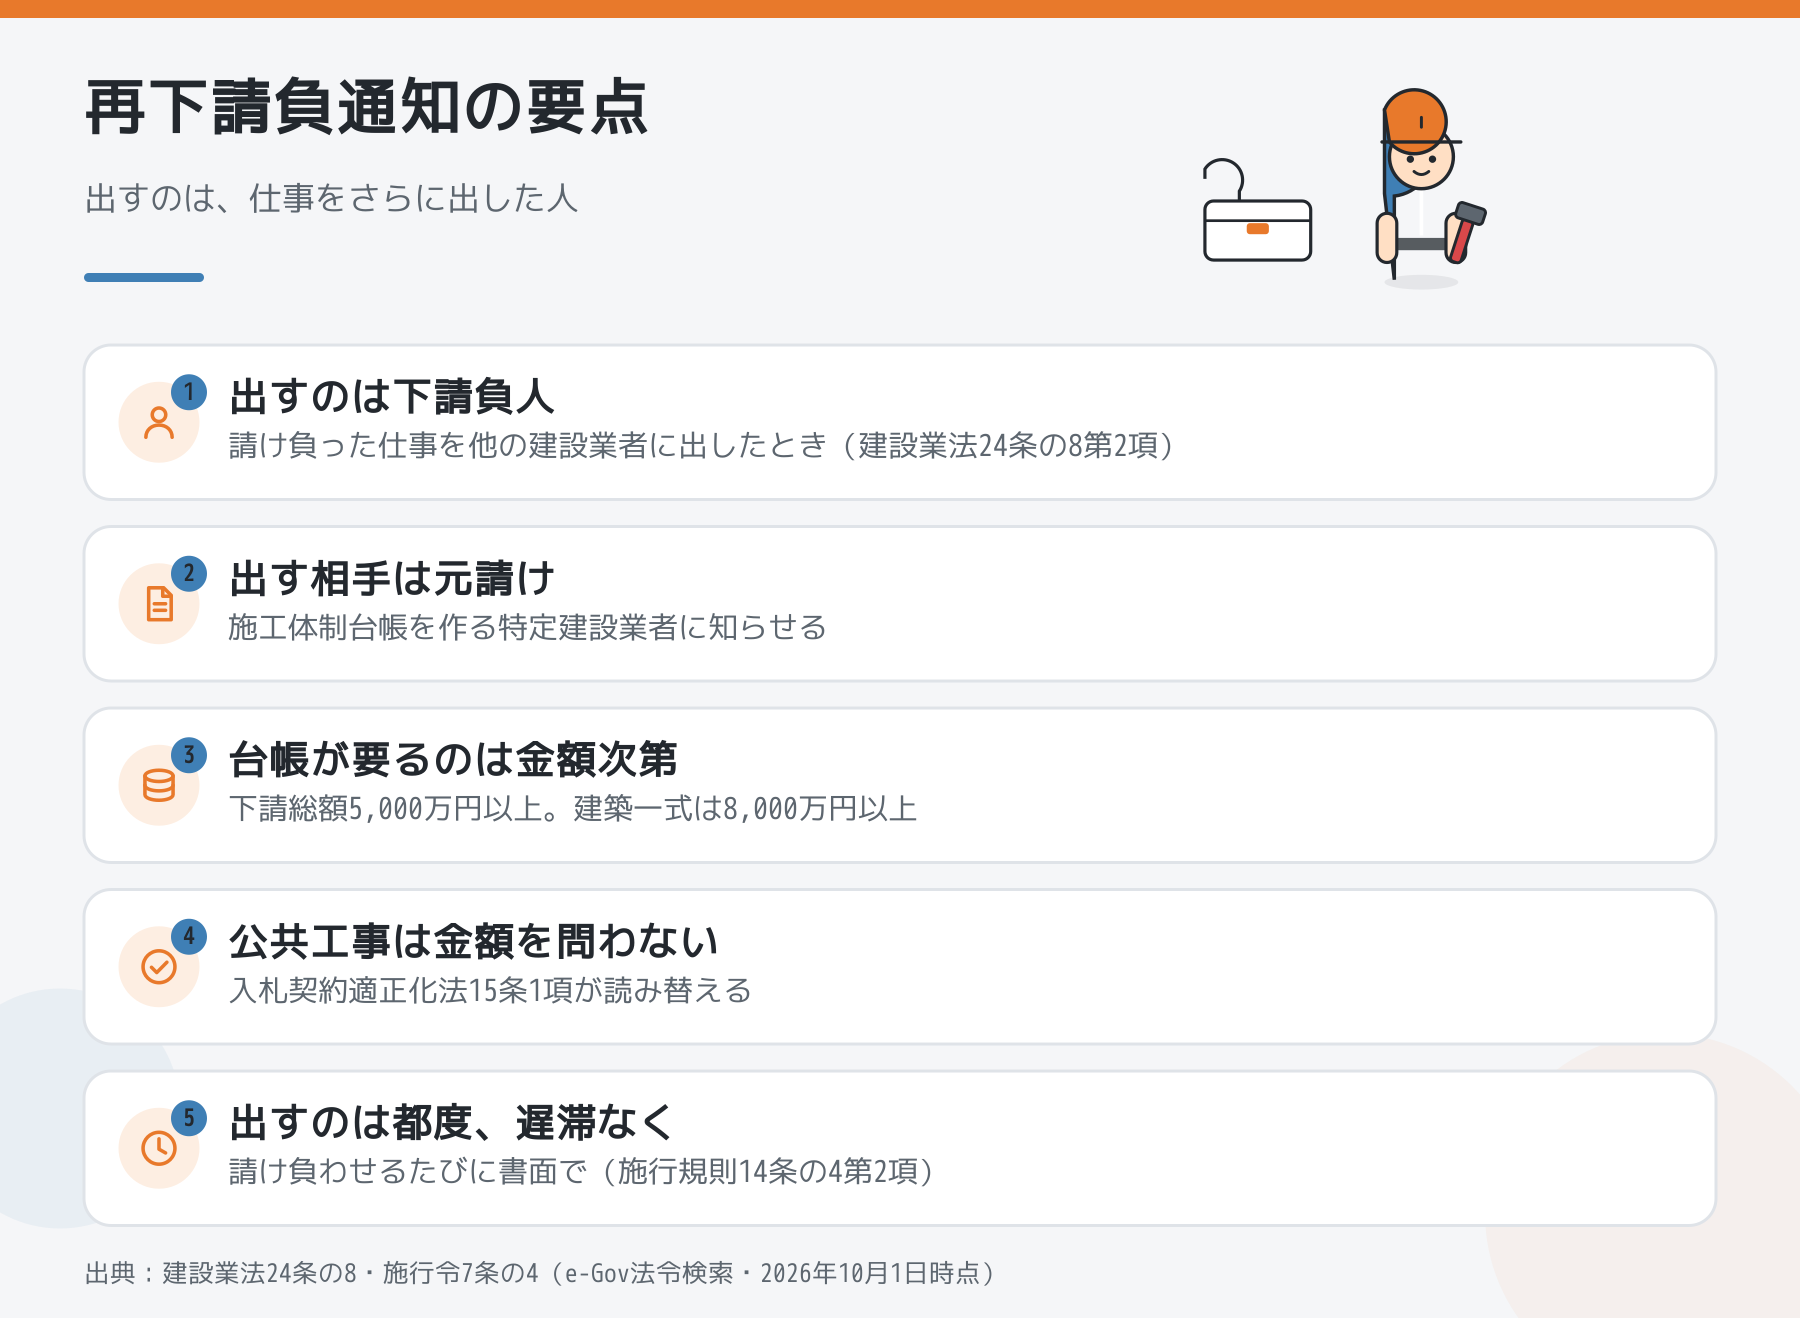The width and height of the screenshot is (1800, 1318).
Task: Click the blue number 5 badge
Action: 189,1118
